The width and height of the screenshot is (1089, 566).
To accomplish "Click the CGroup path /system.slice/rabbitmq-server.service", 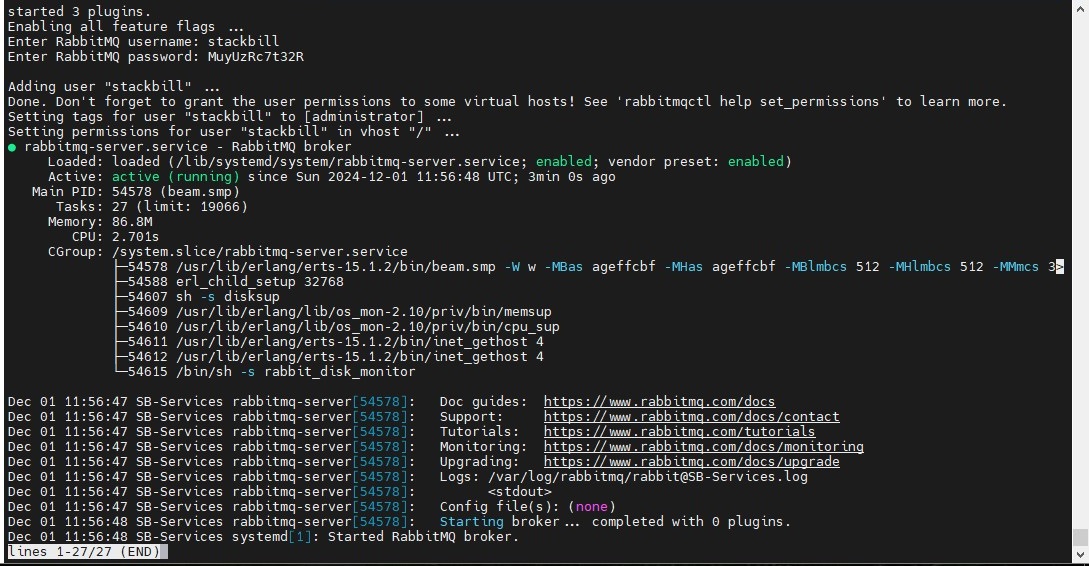I will point(260,251).
